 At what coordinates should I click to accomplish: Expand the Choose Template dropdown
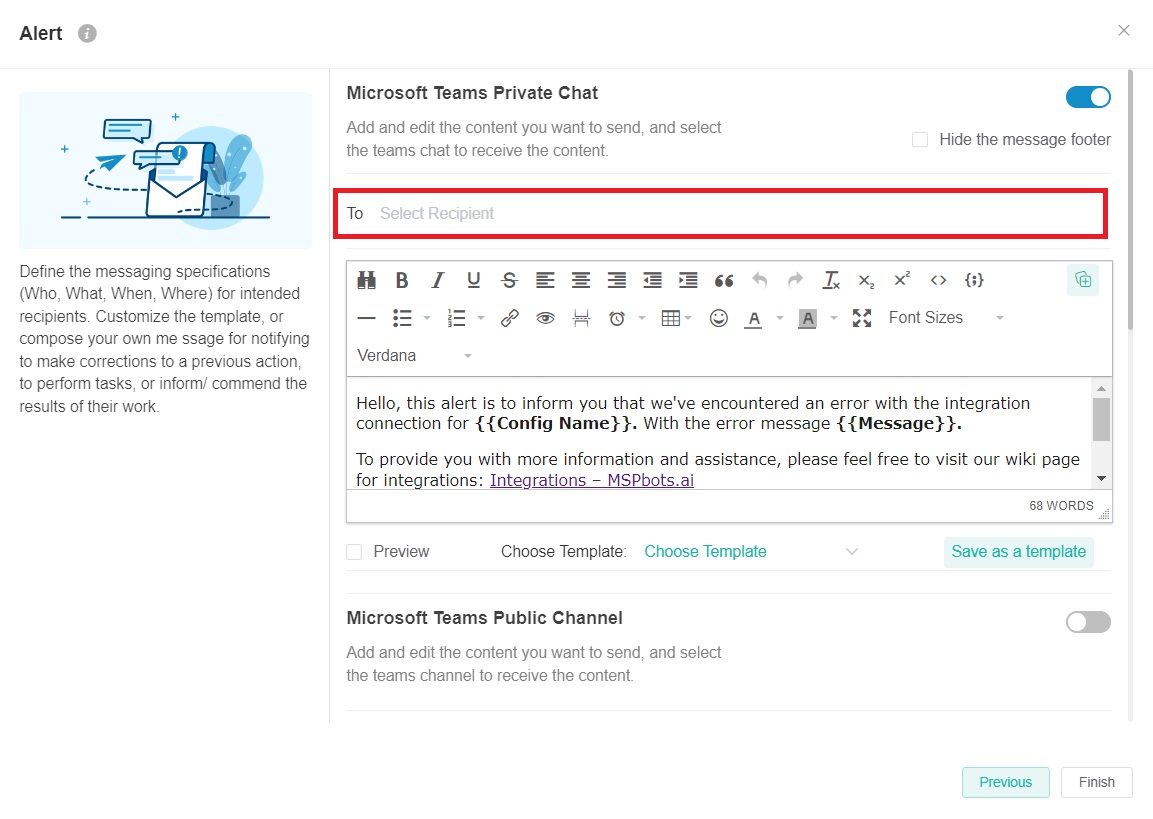750,552
